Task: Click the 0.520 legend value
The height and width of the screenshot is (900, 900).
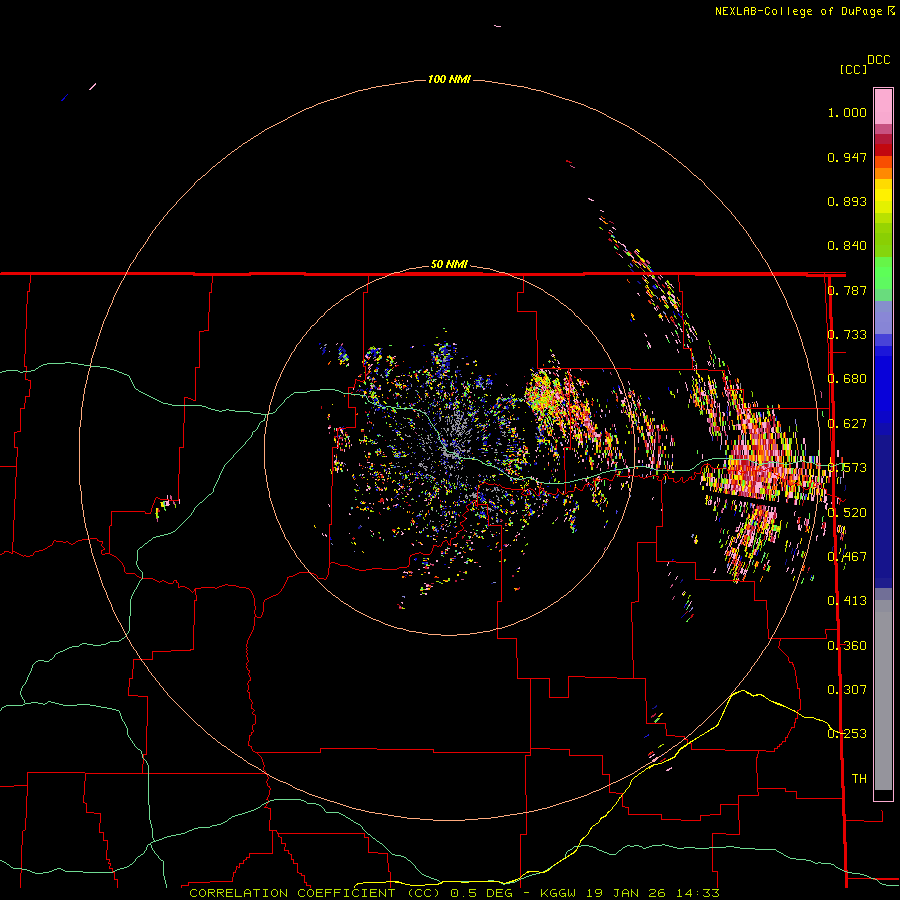Action: (x=847, y=513)
